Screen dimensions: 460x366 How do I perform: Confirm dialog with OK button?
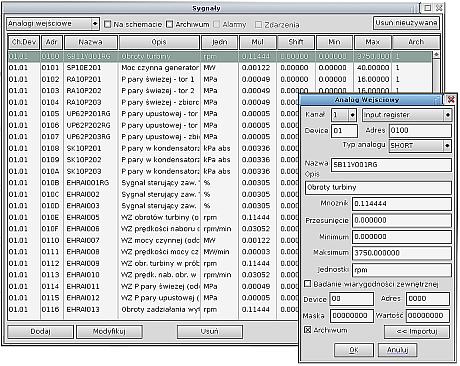click(354, 350)
